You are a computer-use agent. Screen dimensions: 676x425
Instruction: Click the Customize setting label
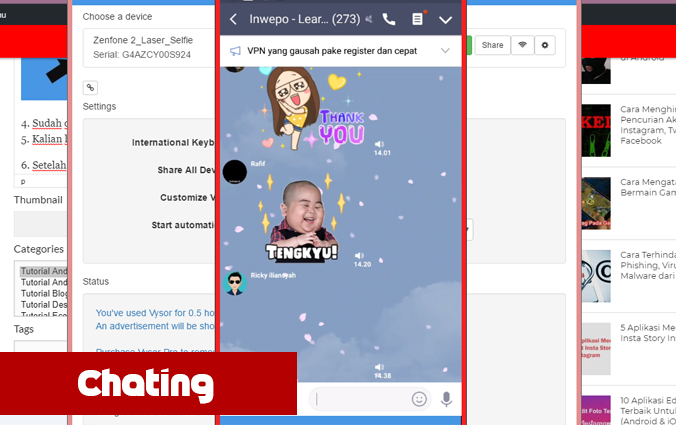pyautogui.click(x=187, y=197)
